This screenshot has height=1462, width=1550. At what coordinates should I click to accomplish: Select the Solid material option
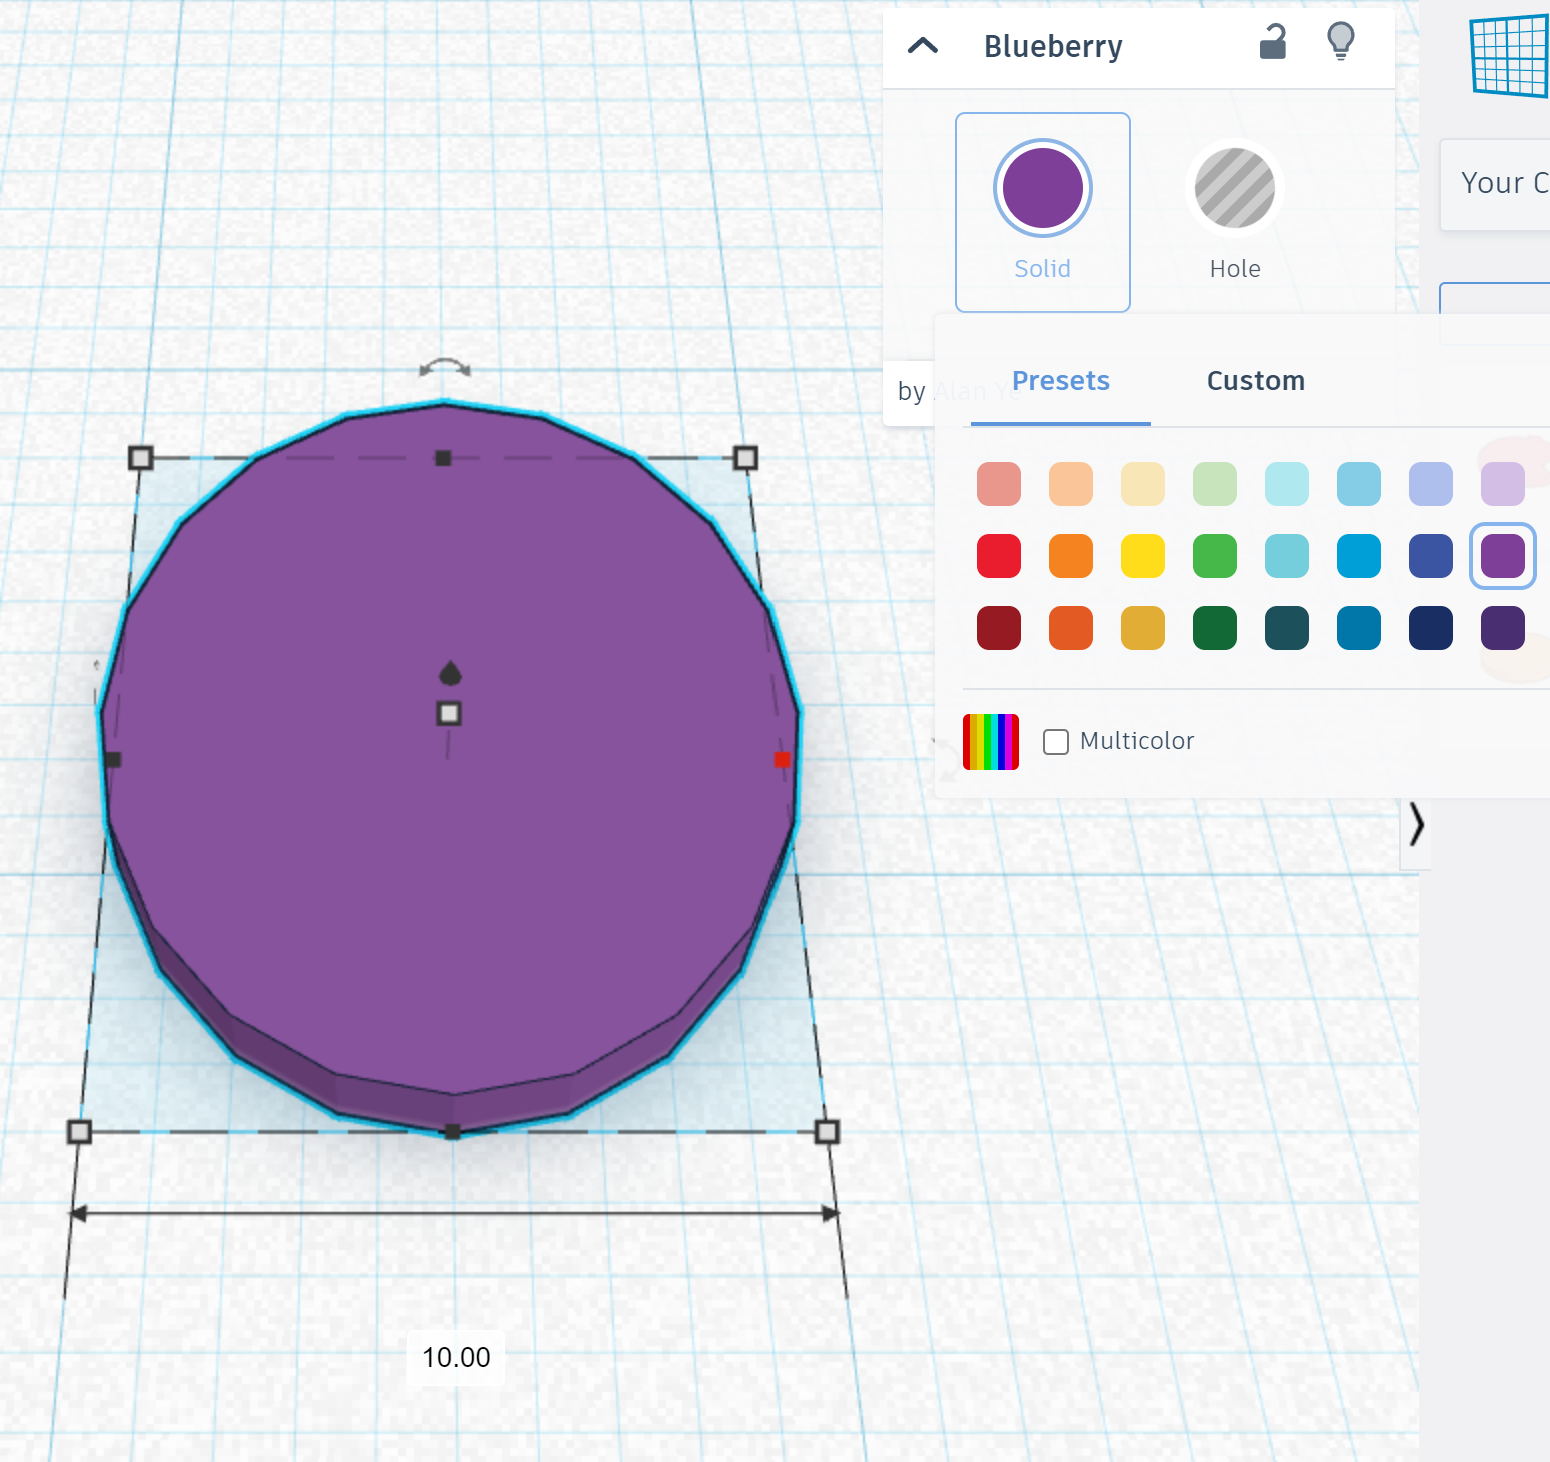click(1042, 188)
